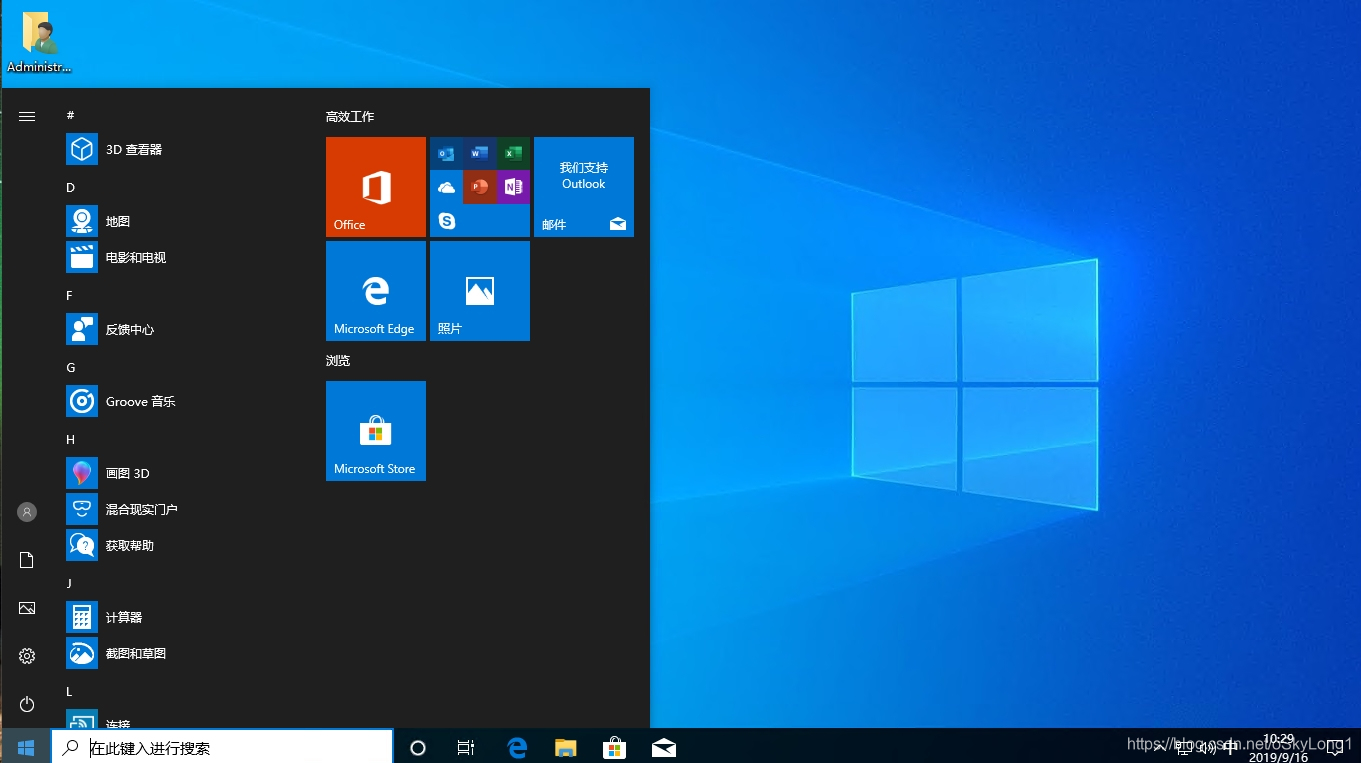The height and width of the screenshot is (763, 1361).
Task: Click the volume speaker tray icon
Action: [1208, 747]
